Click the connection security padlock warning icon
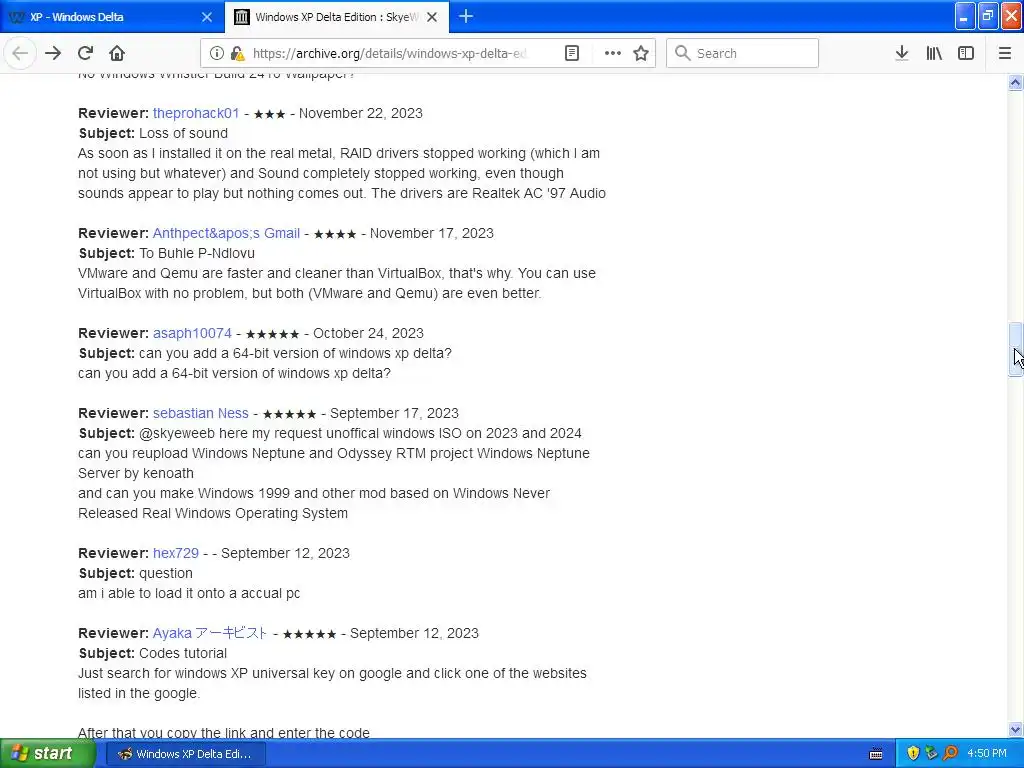The image size is (1024, 768). (238, 53)
